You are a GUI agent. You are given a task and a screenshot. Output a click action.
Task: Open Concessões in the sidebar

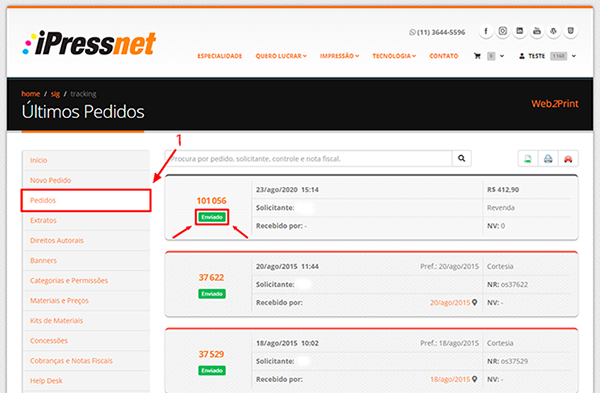tap(86, 341)
